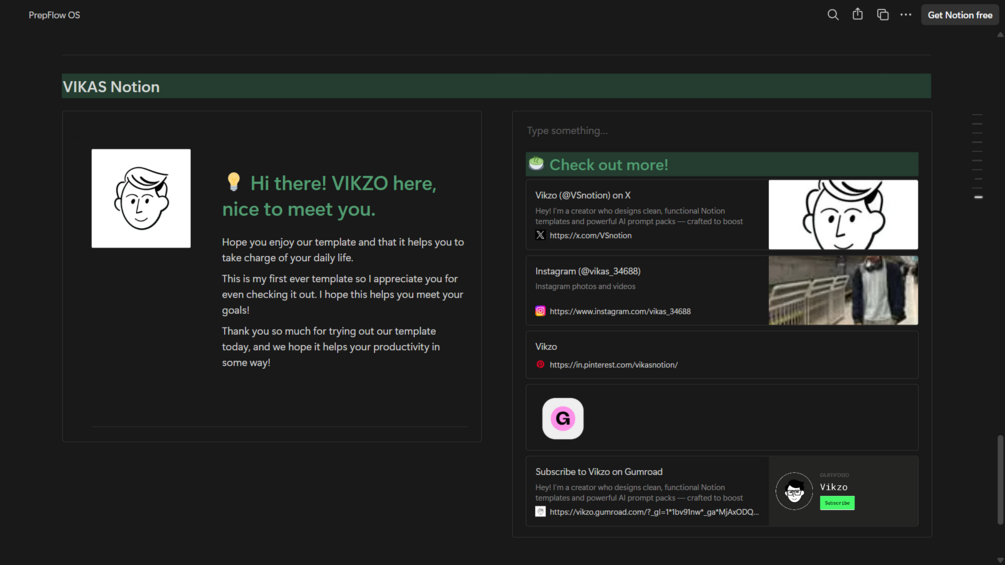Open the three-dot more options menu
Viewport: 1005px width, 565px height.
(x=906, y=15)
